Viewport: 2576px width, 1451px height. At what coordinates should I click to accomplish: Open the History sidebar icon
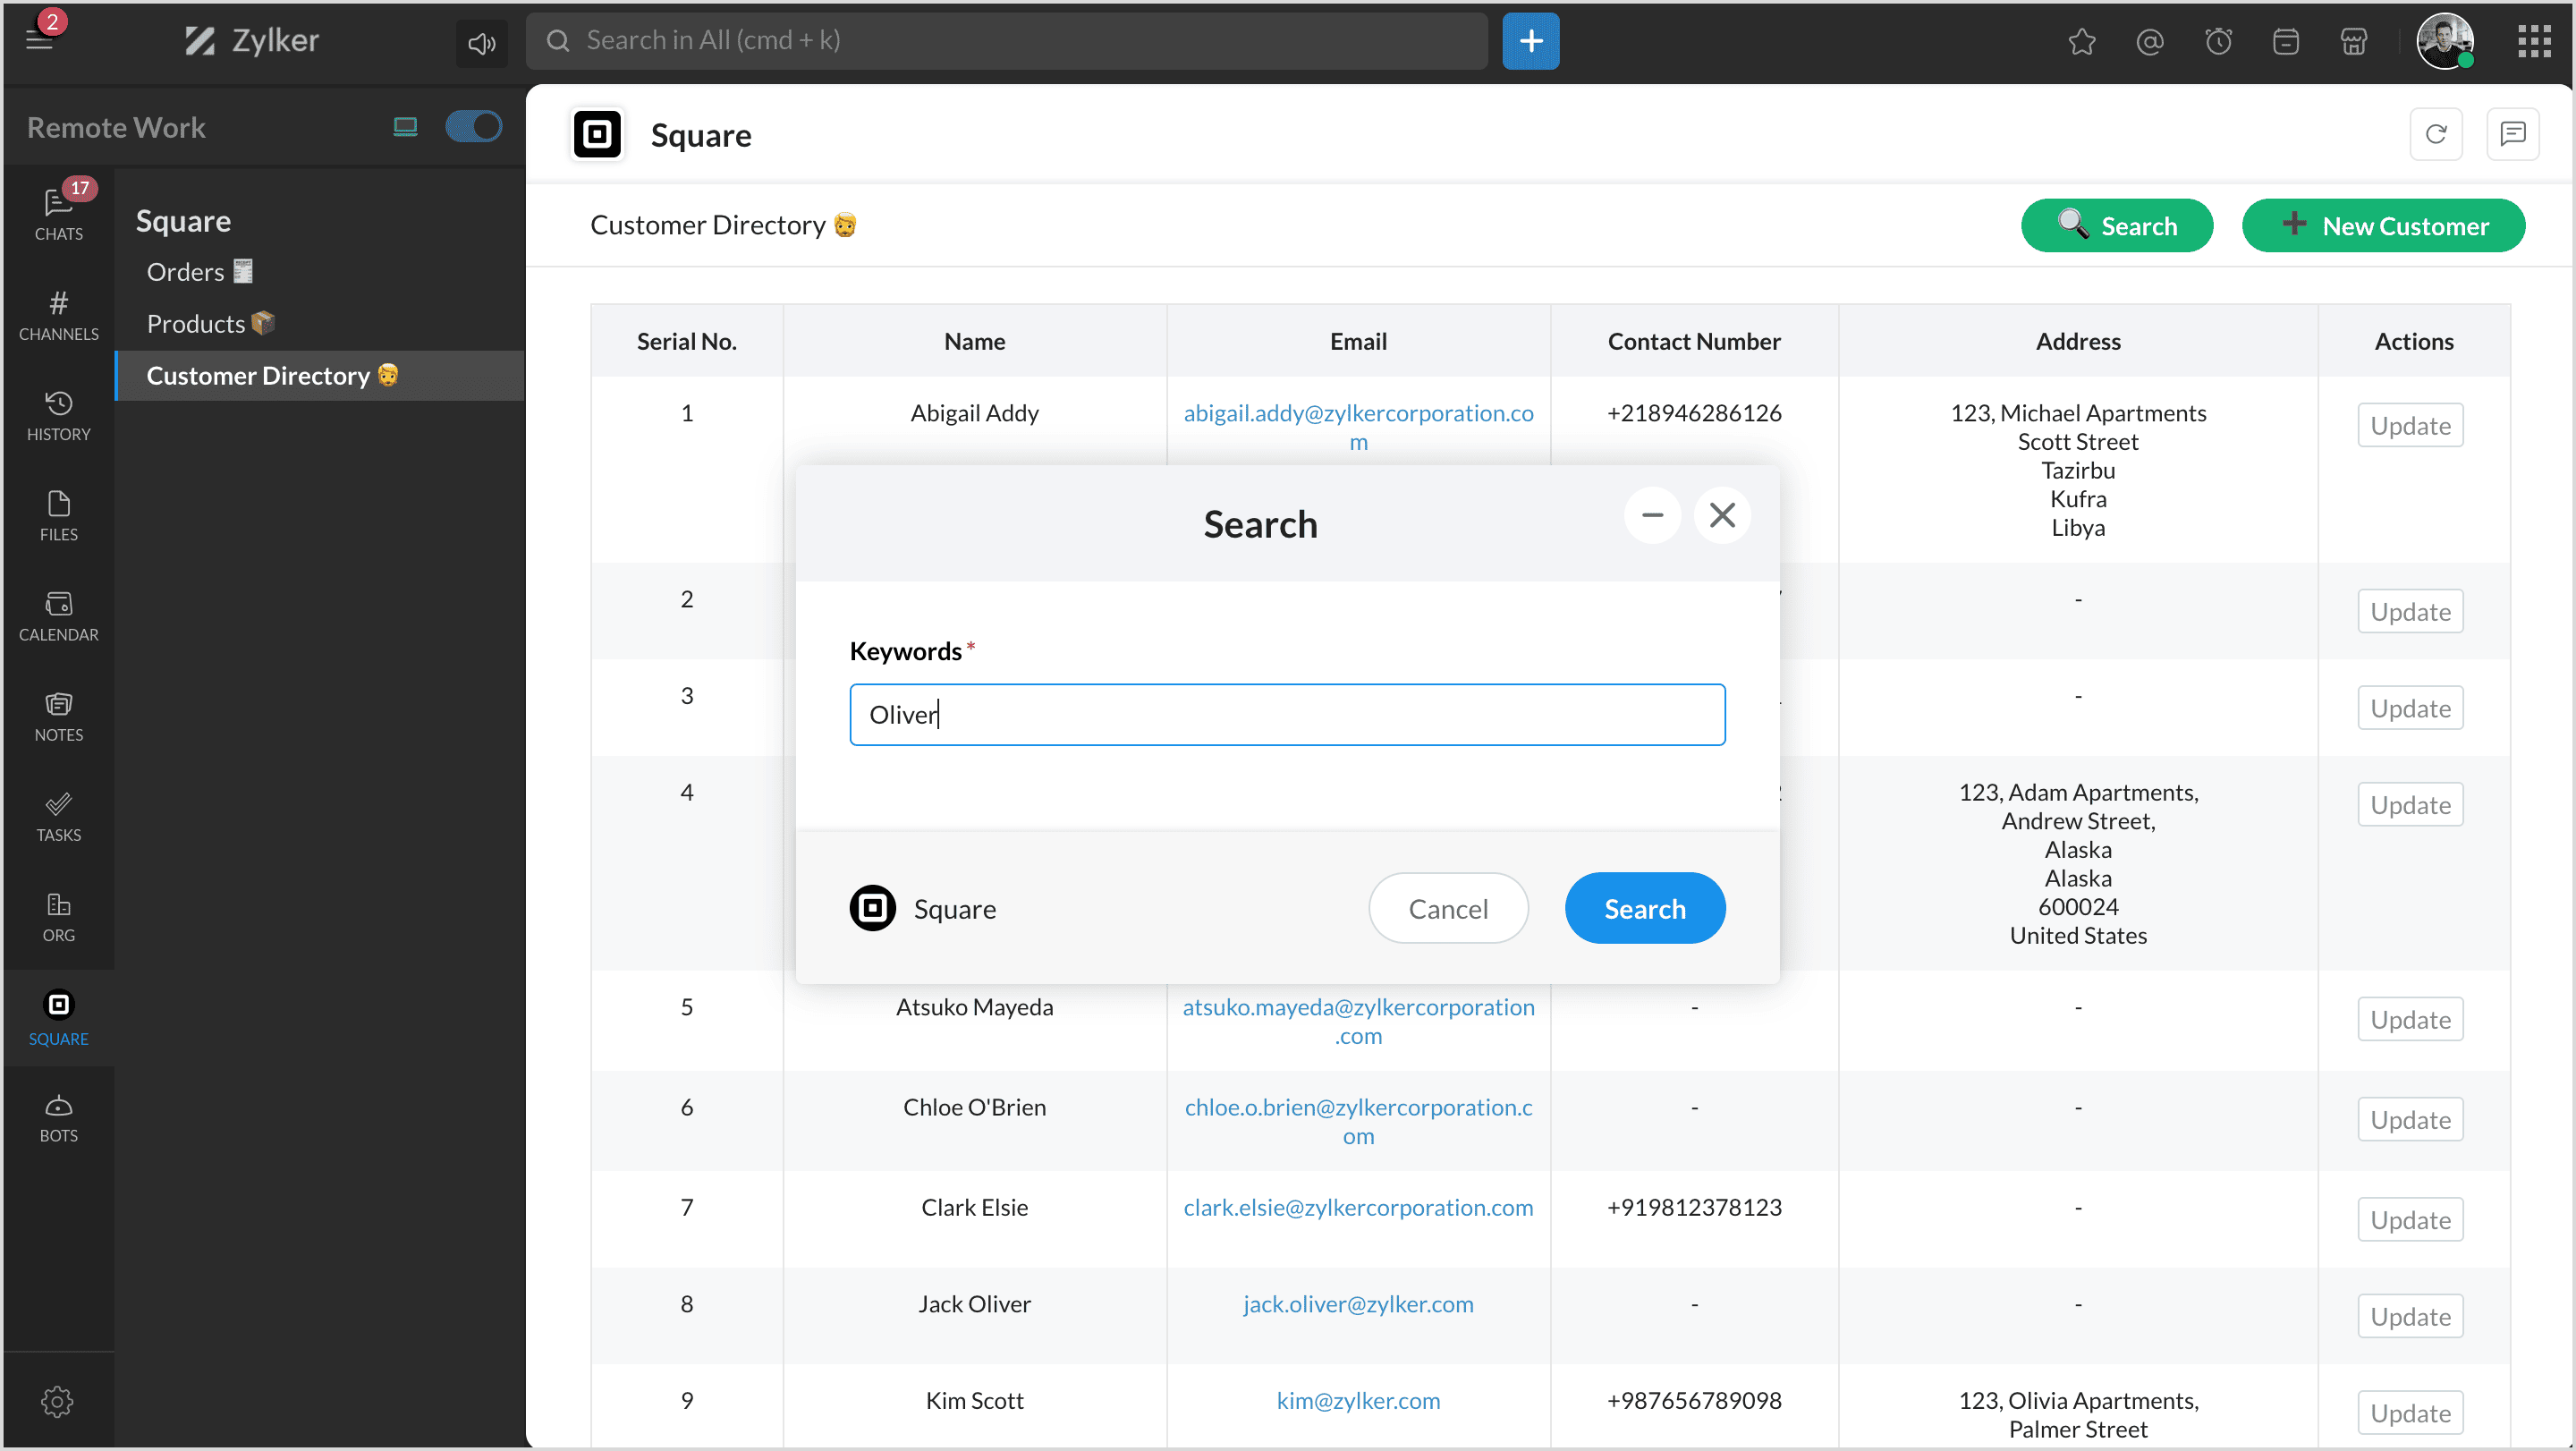58,415
